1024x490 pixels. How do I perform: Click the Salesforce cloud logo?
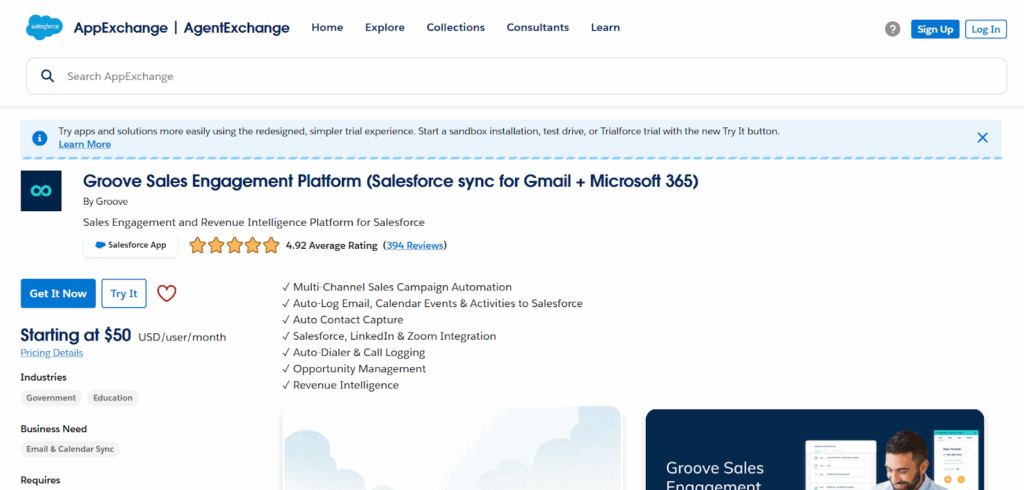point(44,28)
